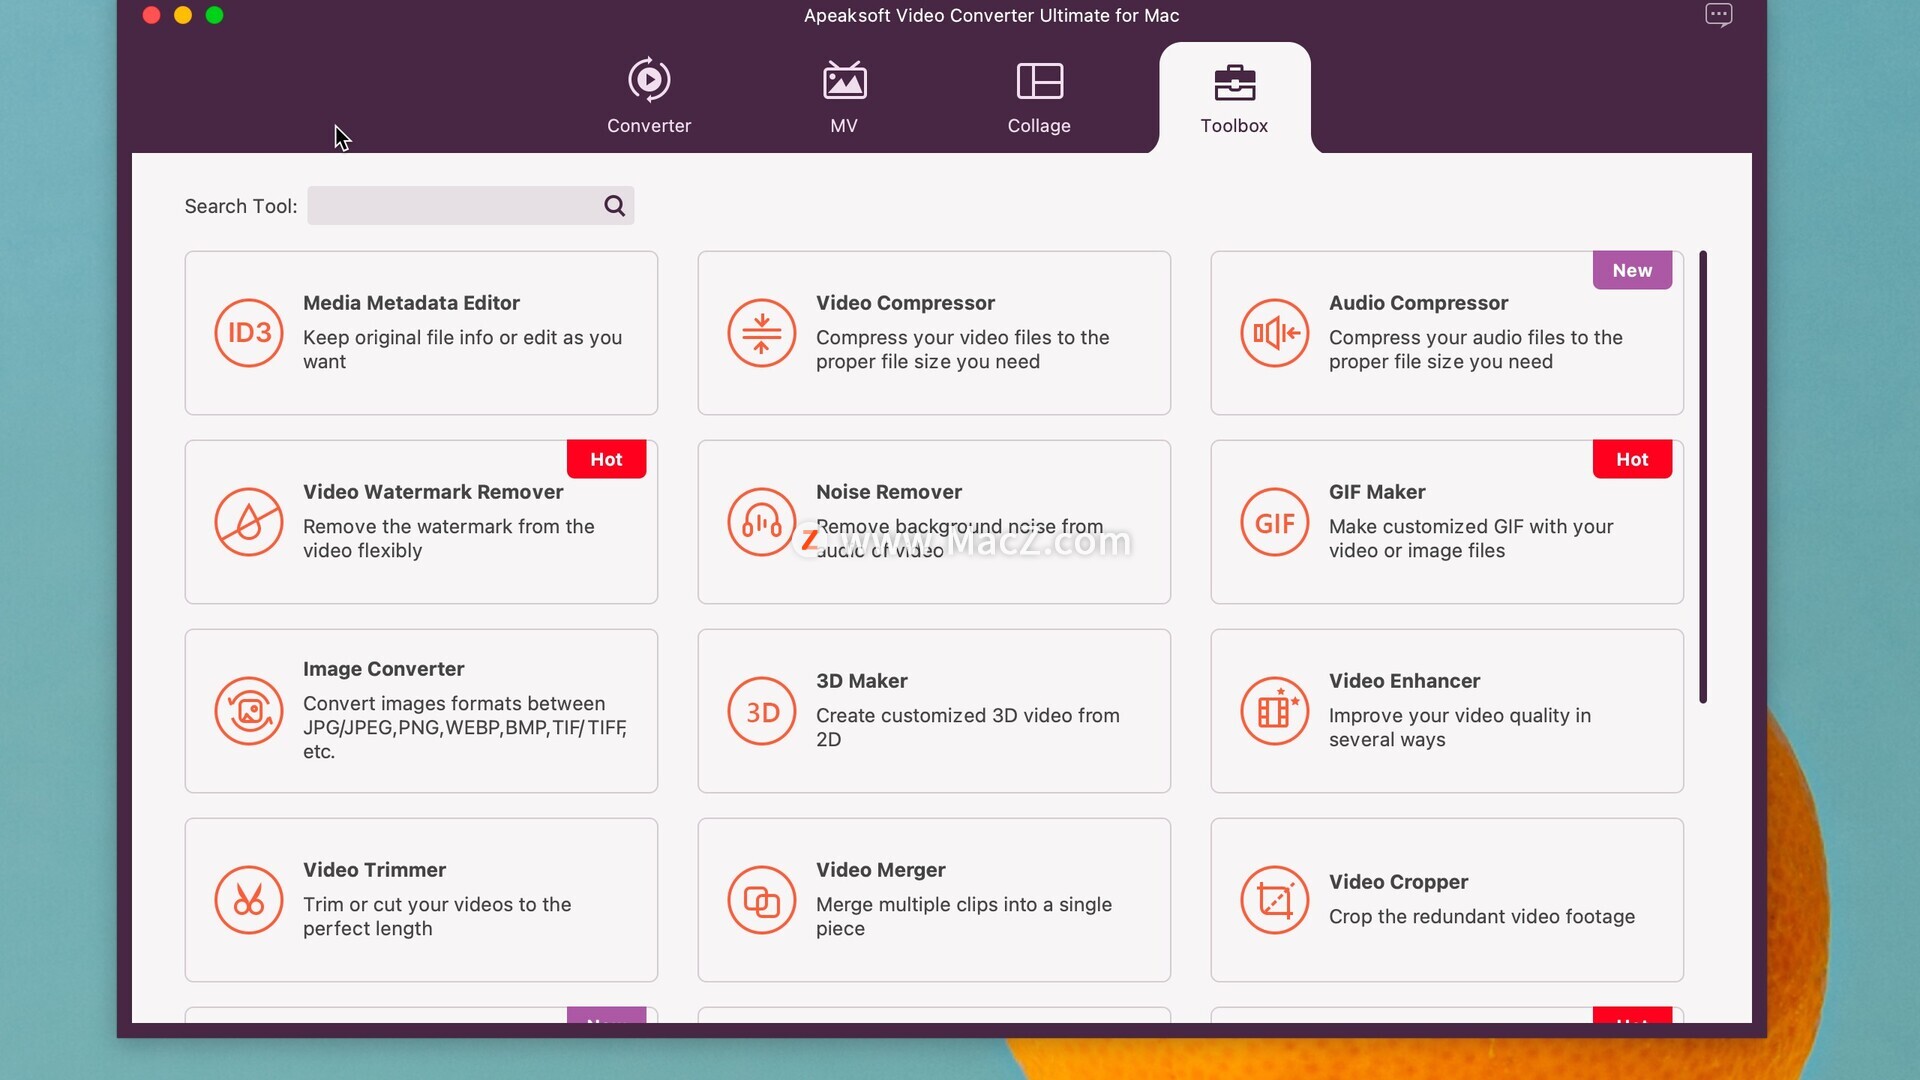The width and height of the screenshot is (1920, 1080).
Task: Click the Video Cropper icon
Action: [1275, 900]
